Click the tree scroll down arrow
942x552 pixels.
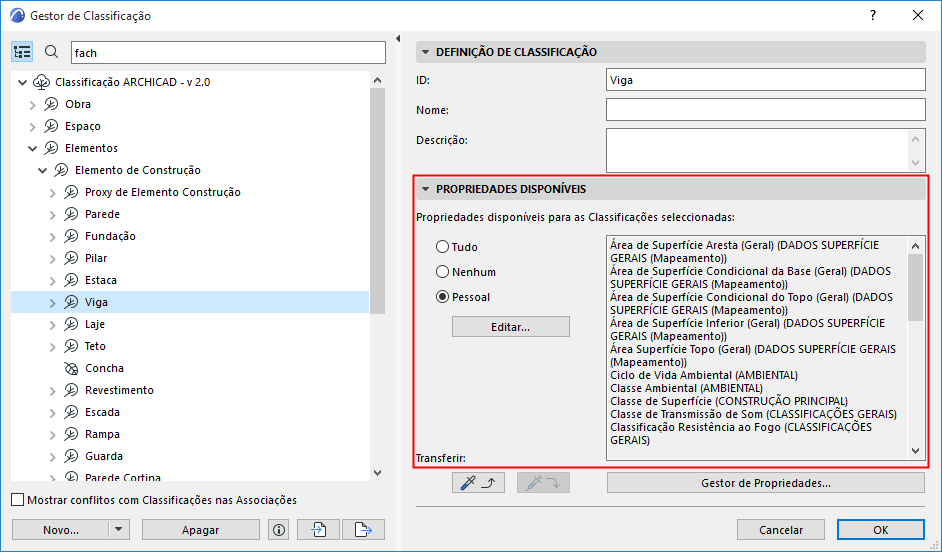point(377,473)
